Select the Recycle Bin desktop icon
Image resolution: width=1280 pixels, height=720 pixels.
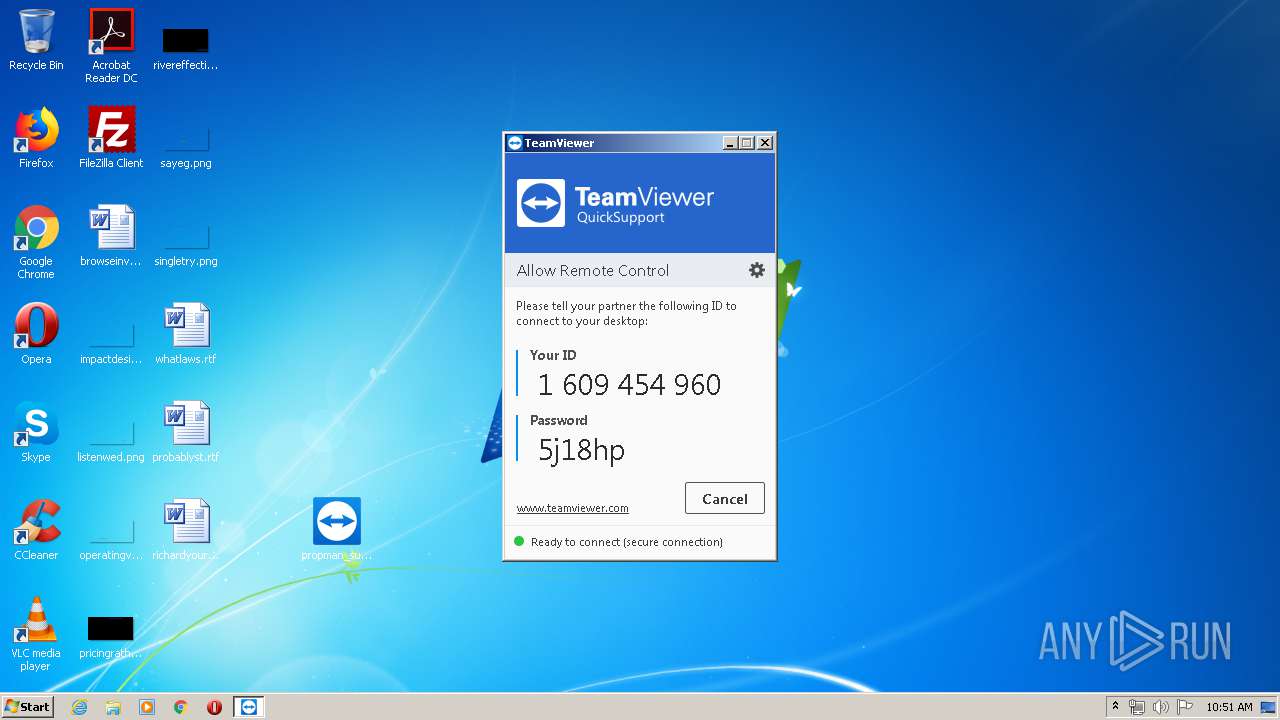[x=36, y=40]
